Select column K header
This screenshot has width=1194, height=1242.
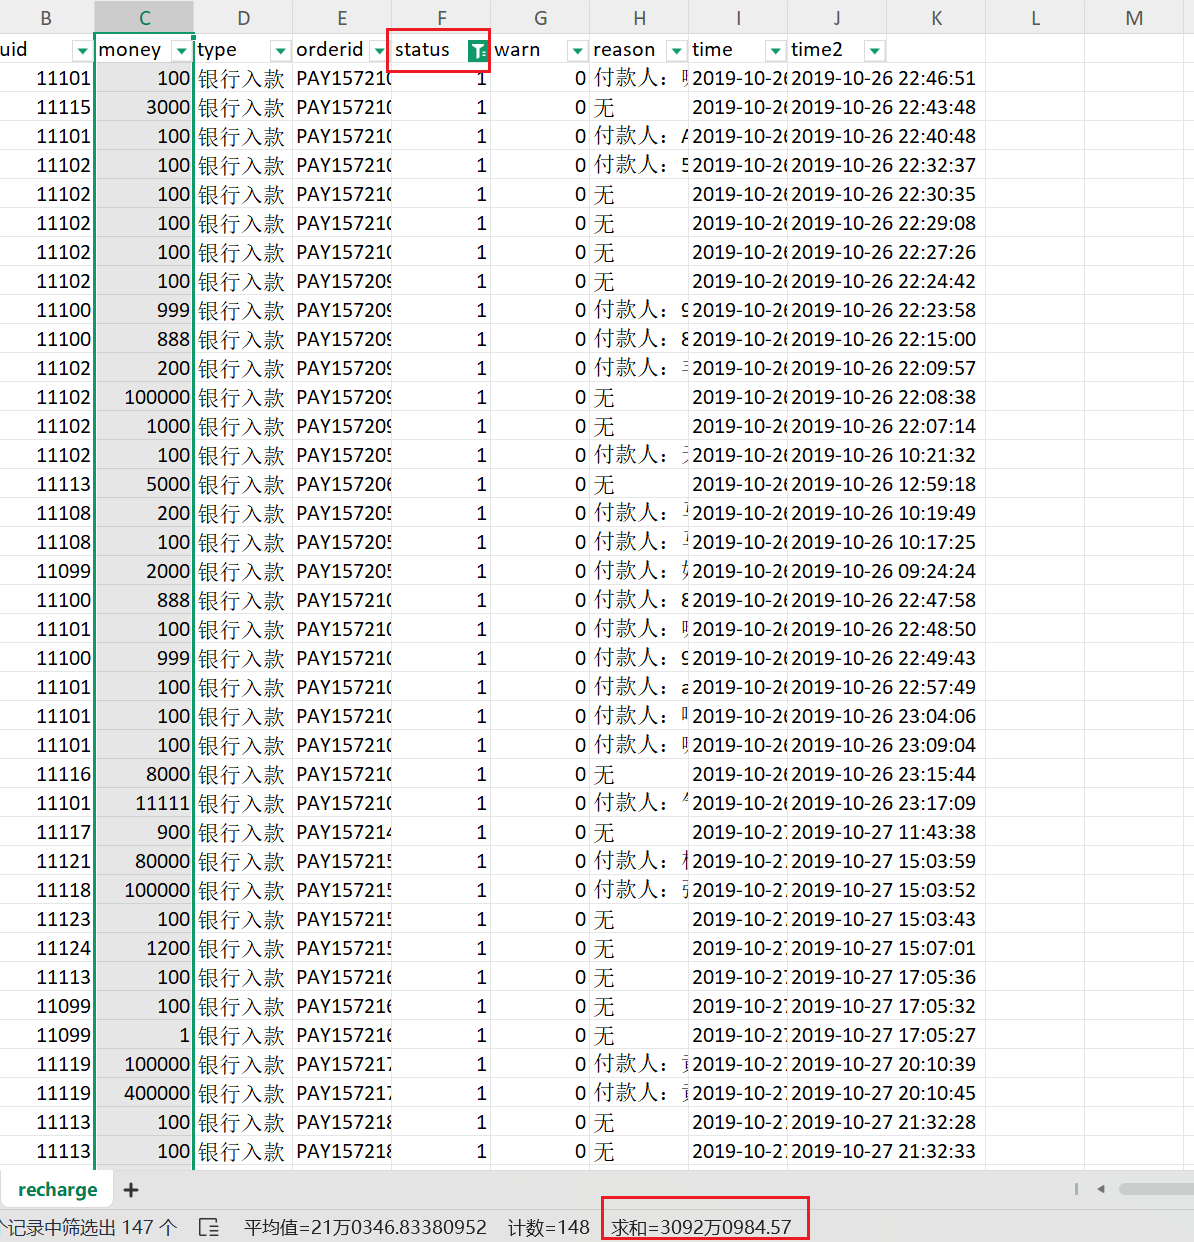pos(936,18)
